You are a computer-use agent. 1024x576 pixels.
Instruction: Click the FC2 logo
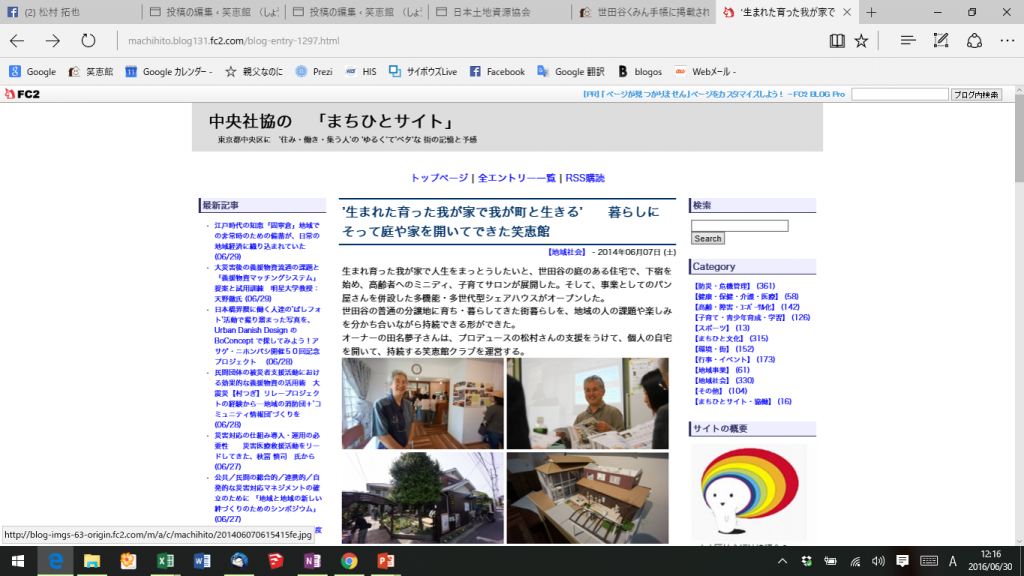point(22,94)
